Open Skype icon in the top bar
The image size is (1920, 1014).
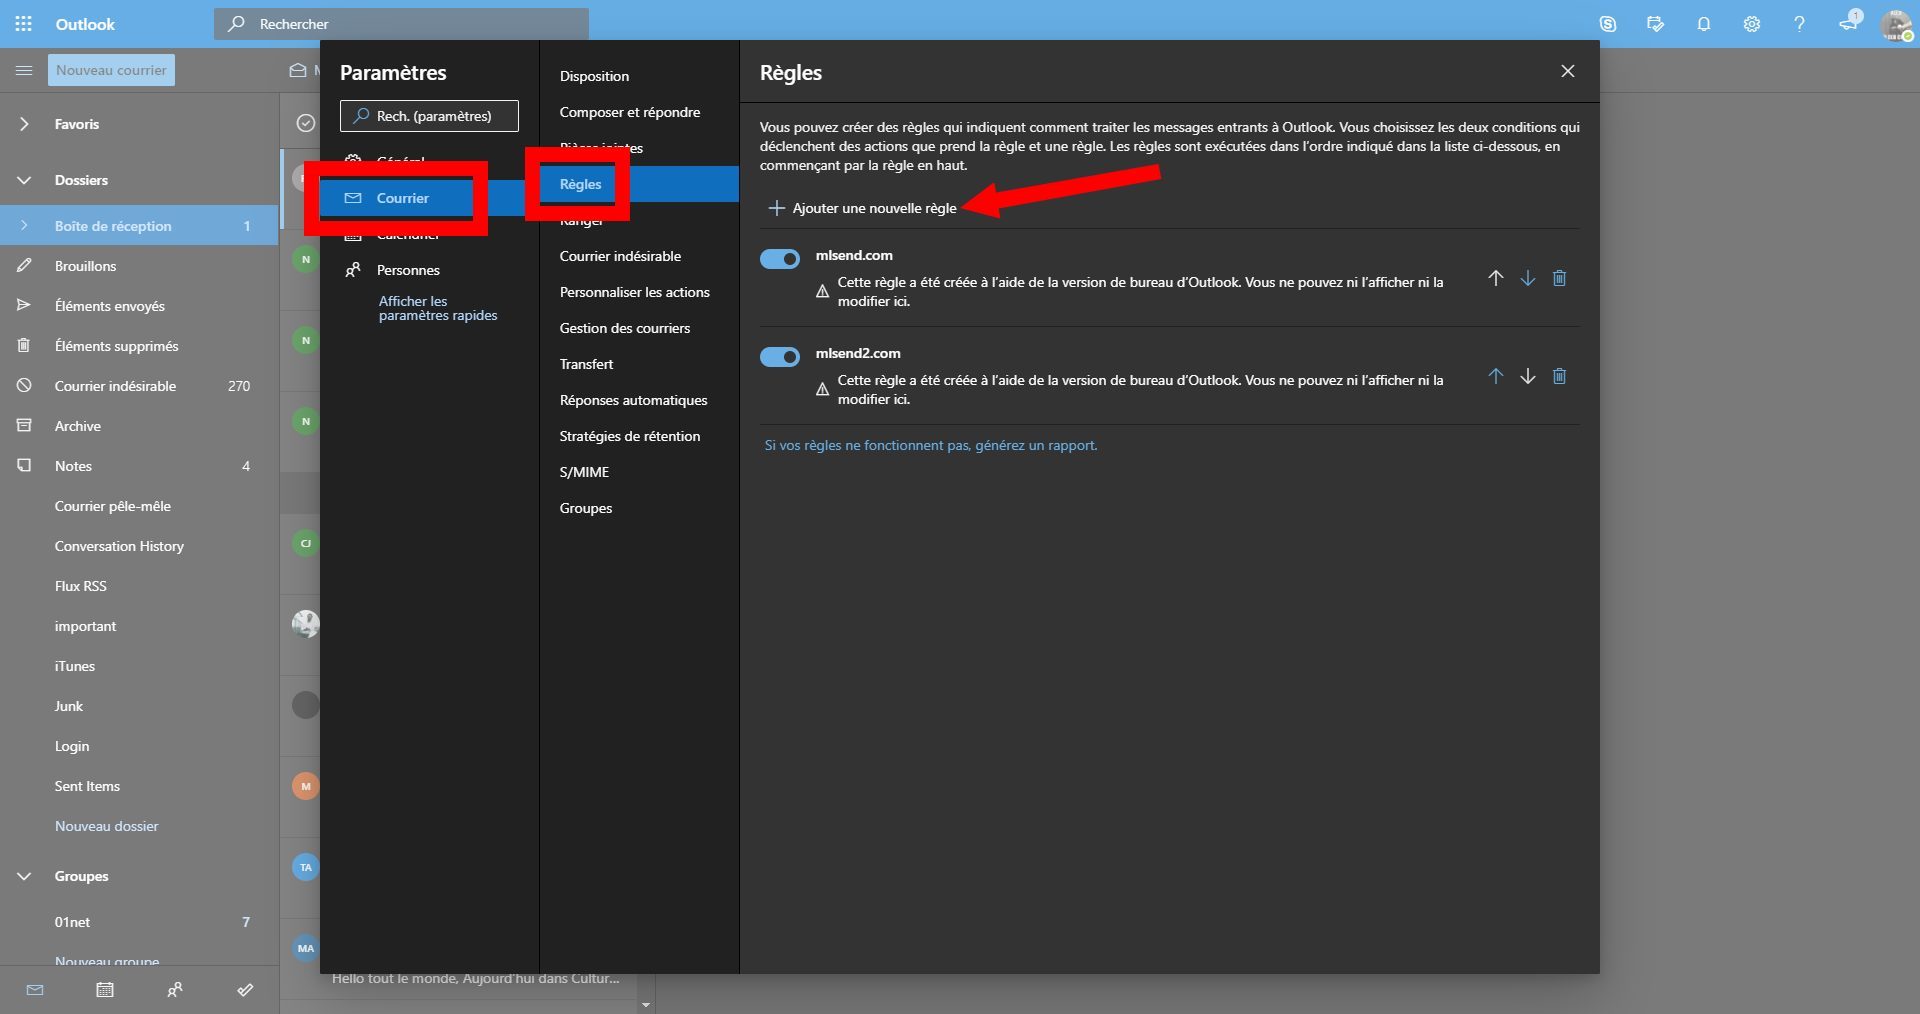click(x=1608, y=24)
